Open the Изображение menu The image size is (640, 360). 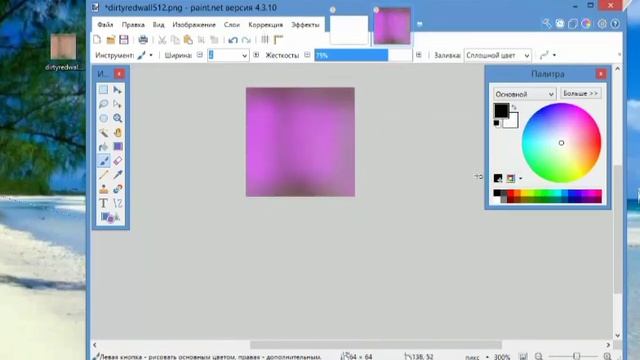[x=194, y=25]
